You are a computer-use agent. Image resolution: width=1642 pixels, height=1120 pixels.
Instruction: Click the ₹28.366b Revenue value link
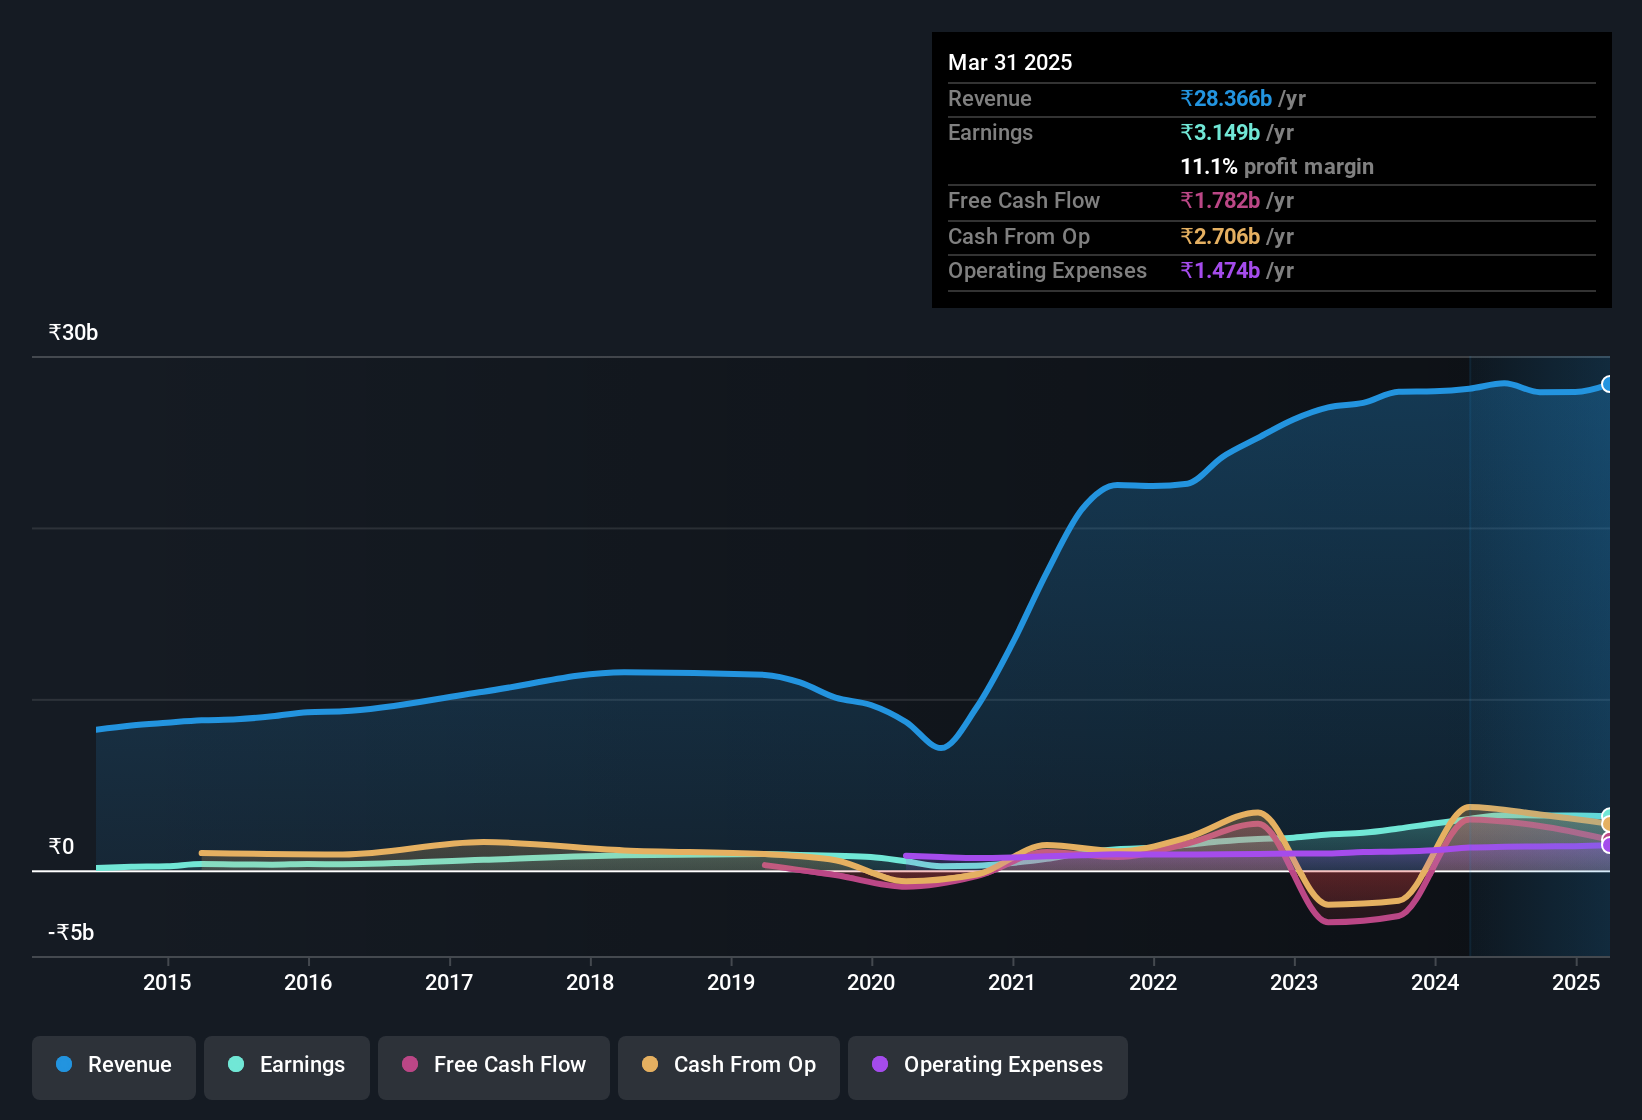[1227, 98]
